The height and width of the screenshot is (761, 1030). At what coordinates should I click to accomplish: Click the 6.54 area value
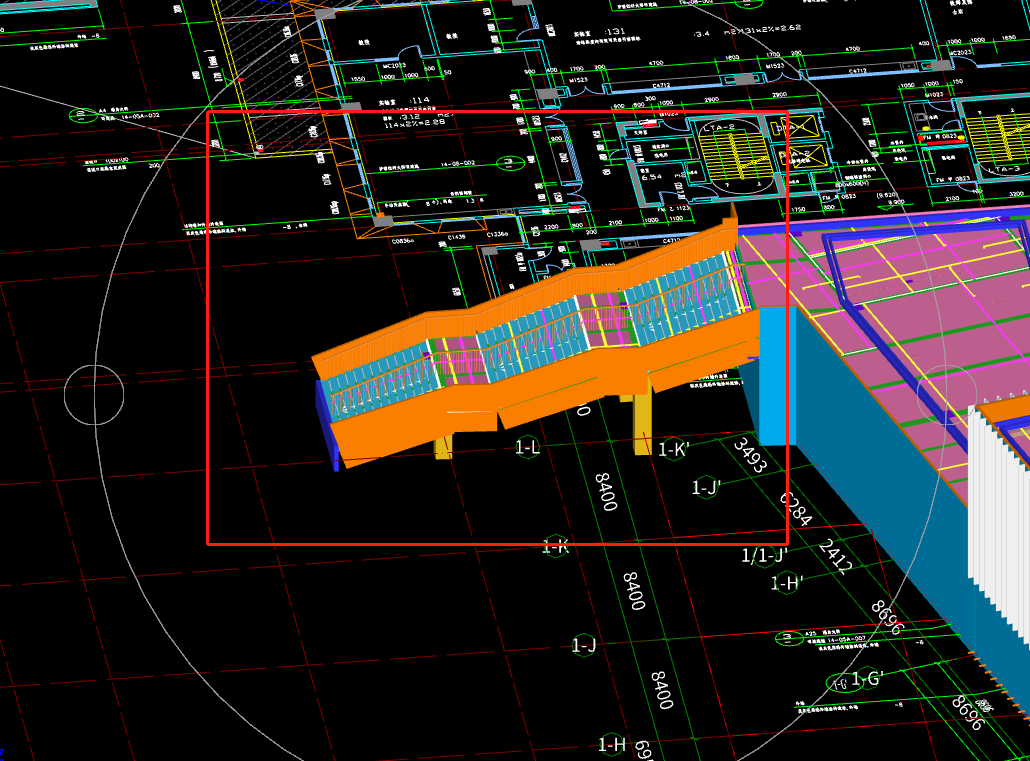(652, 177)
